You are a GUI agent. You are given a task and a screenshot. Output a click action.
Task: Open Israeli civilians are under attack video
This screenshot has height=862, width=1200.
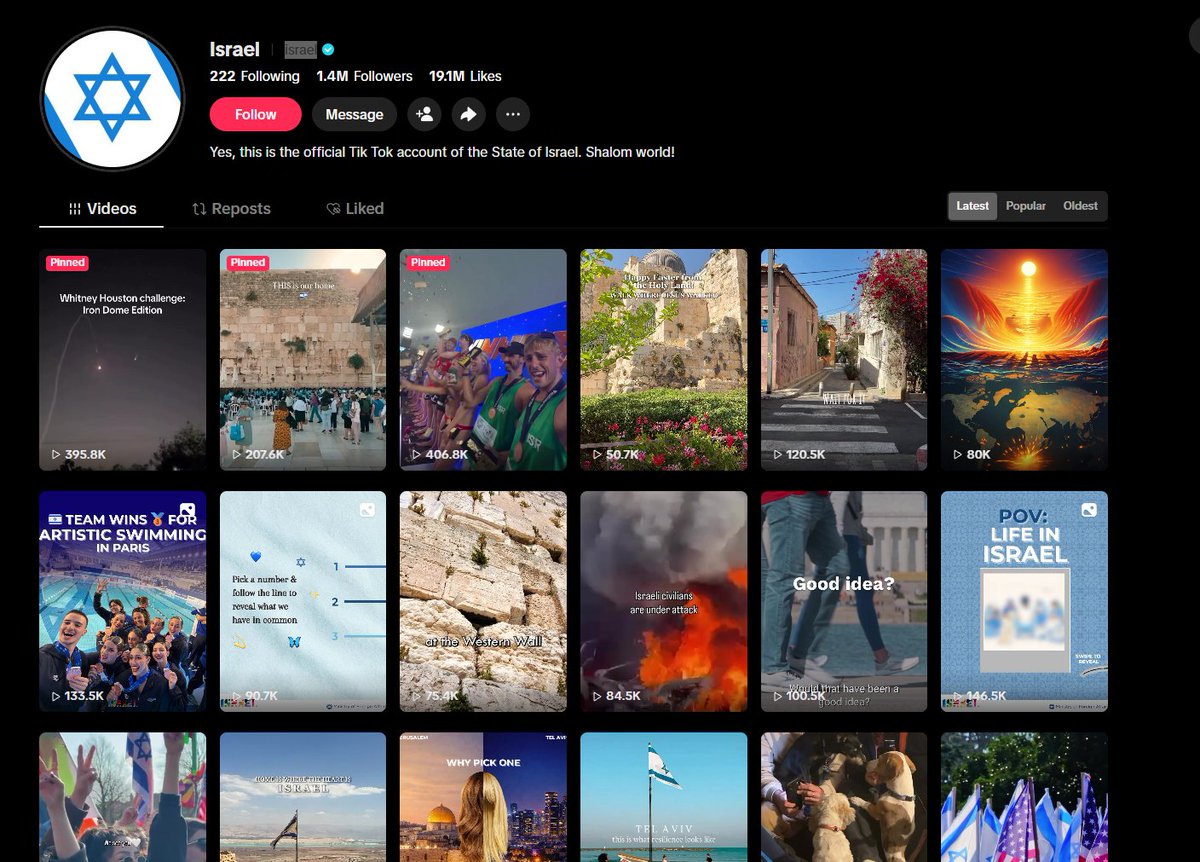(664, 601)
